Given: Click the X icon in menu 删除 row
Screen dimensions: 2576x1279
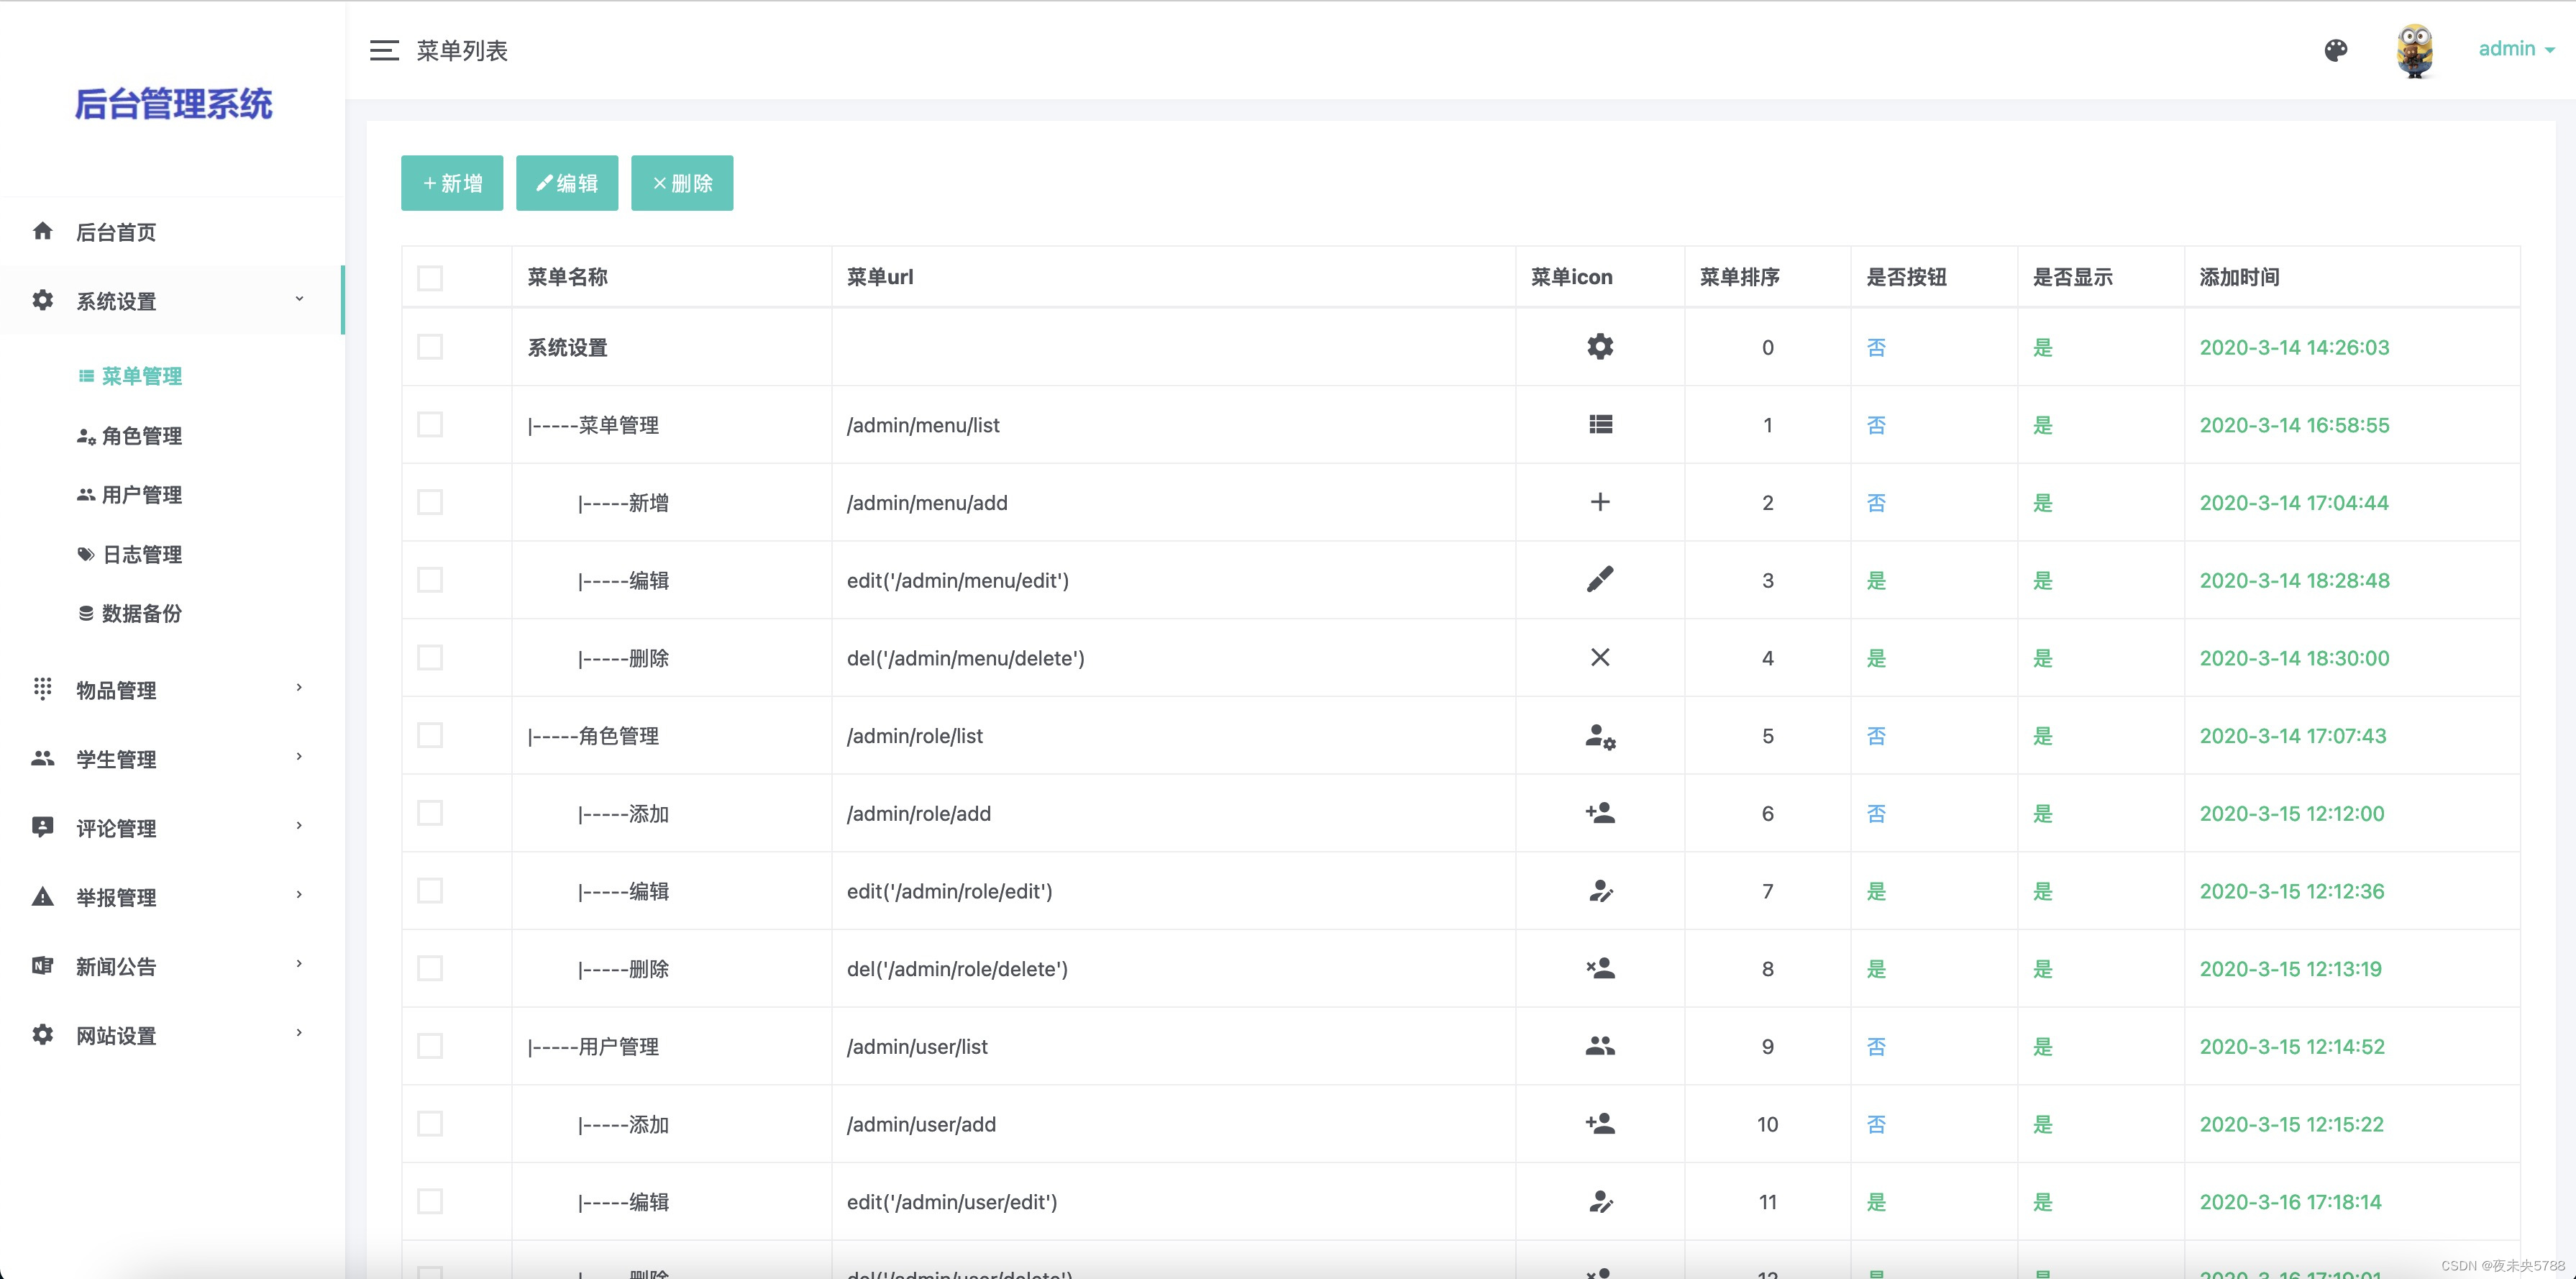Looking at the screenshot, I should point(1600,657).
